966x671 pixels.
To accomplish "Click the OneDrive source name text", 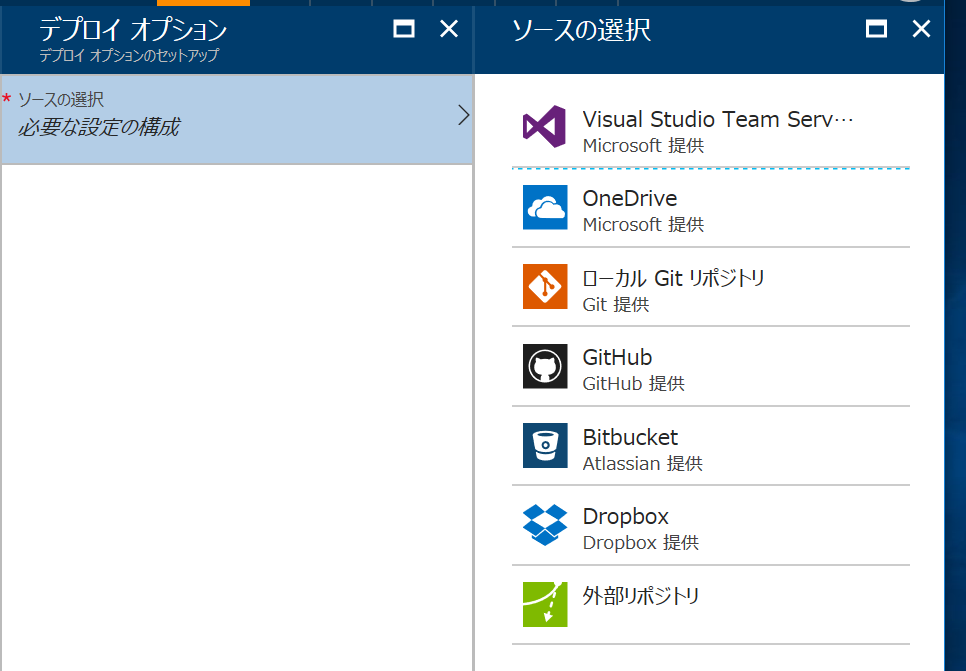I will tap(630, 198).
